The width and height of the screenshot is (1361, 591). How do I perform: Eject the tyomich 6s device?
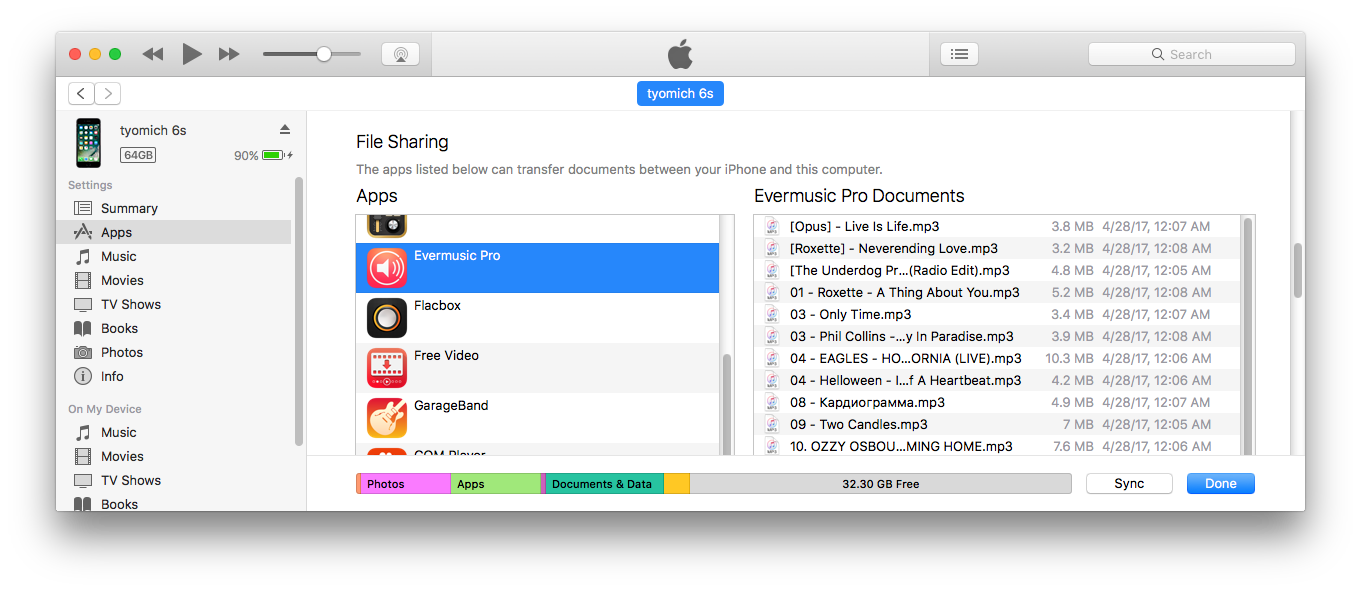click(285, 129)
